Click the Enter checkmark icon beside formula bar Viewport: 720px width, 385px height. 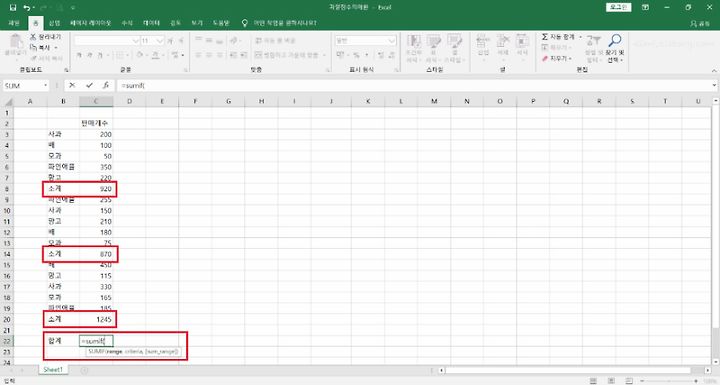[89, 85]
